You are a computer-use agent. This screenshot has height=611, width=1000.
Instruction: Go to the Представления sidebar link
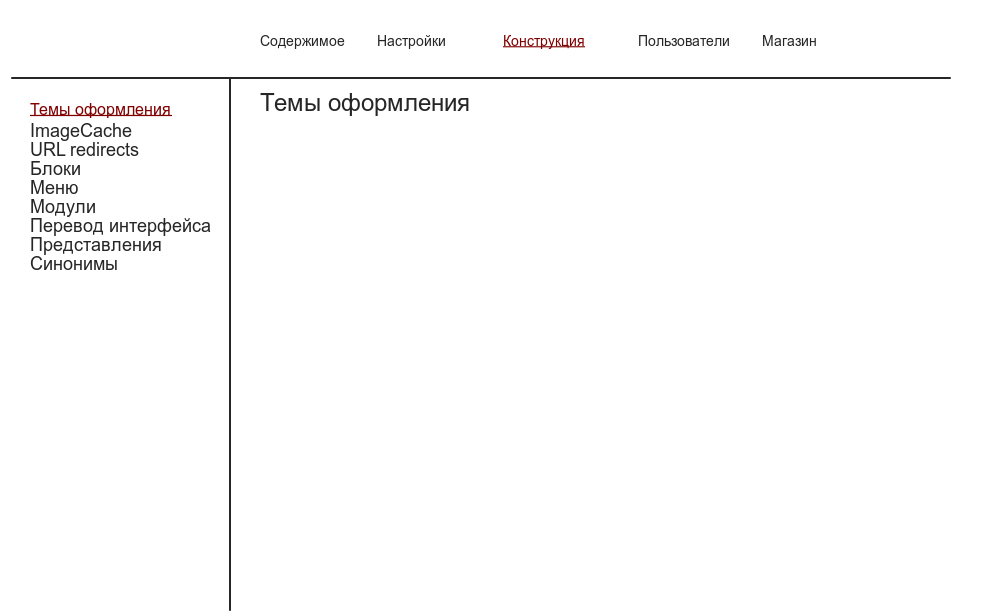(x=96, y=246)
